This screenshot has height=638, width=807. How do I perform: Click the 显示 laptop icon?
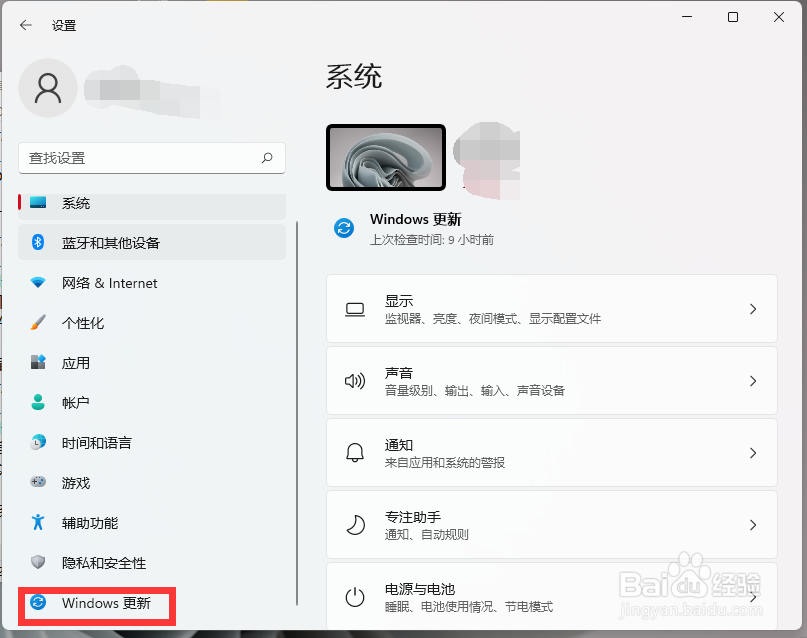click(355, 309)
